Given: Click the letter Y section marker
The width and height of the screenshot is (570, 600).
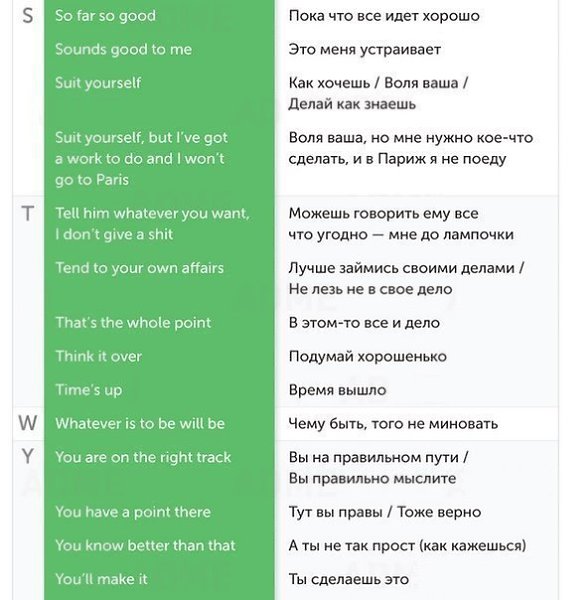Looking at the screenshot, I should pyautogui.click(x=28, y=457).
